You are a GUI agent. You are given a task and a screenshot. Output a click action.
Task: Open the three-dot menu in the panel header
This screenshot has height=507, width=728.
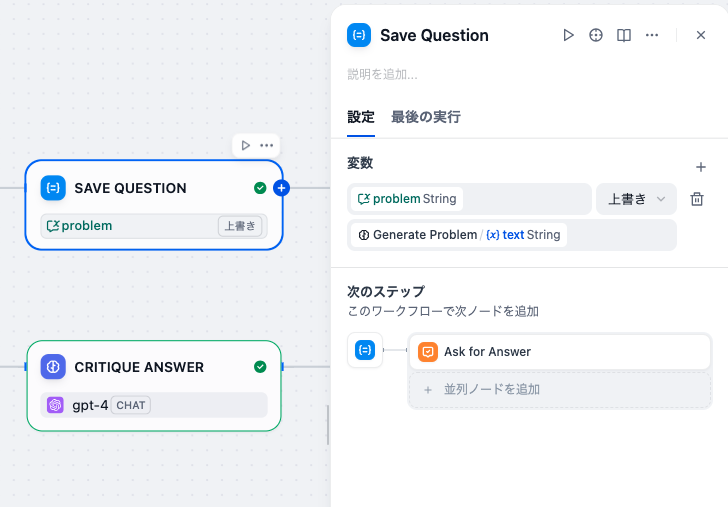tap(652, 35)
